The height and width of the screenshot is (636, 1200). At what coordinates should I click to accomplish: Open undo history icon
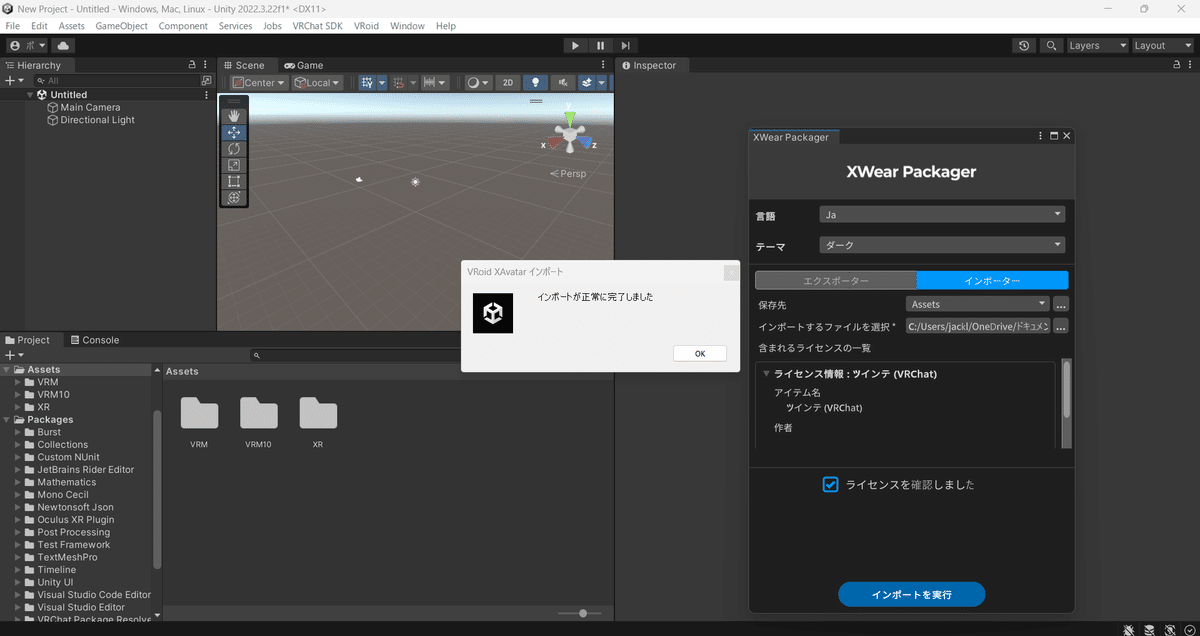click(x=1024, y=45)
